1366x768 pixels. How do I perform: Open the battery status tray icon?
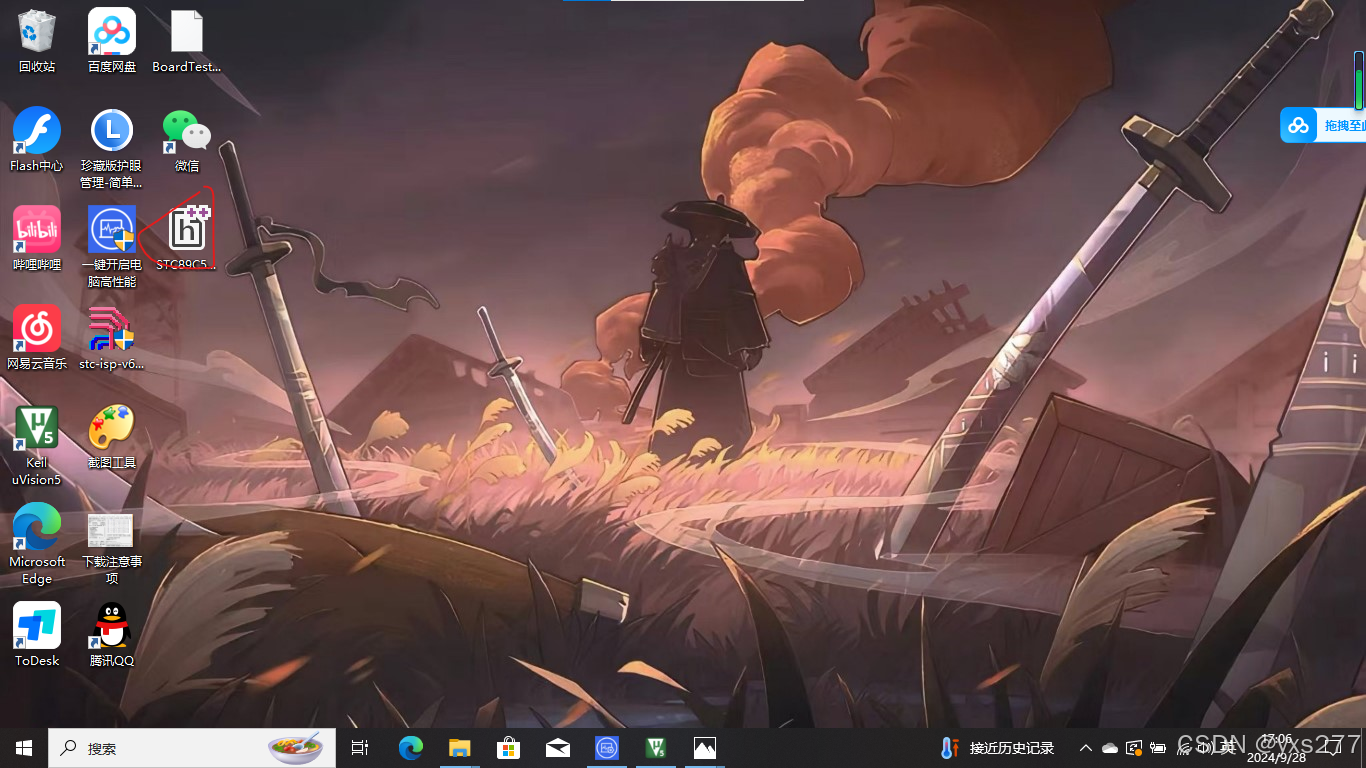click(x=1159, y=748)
